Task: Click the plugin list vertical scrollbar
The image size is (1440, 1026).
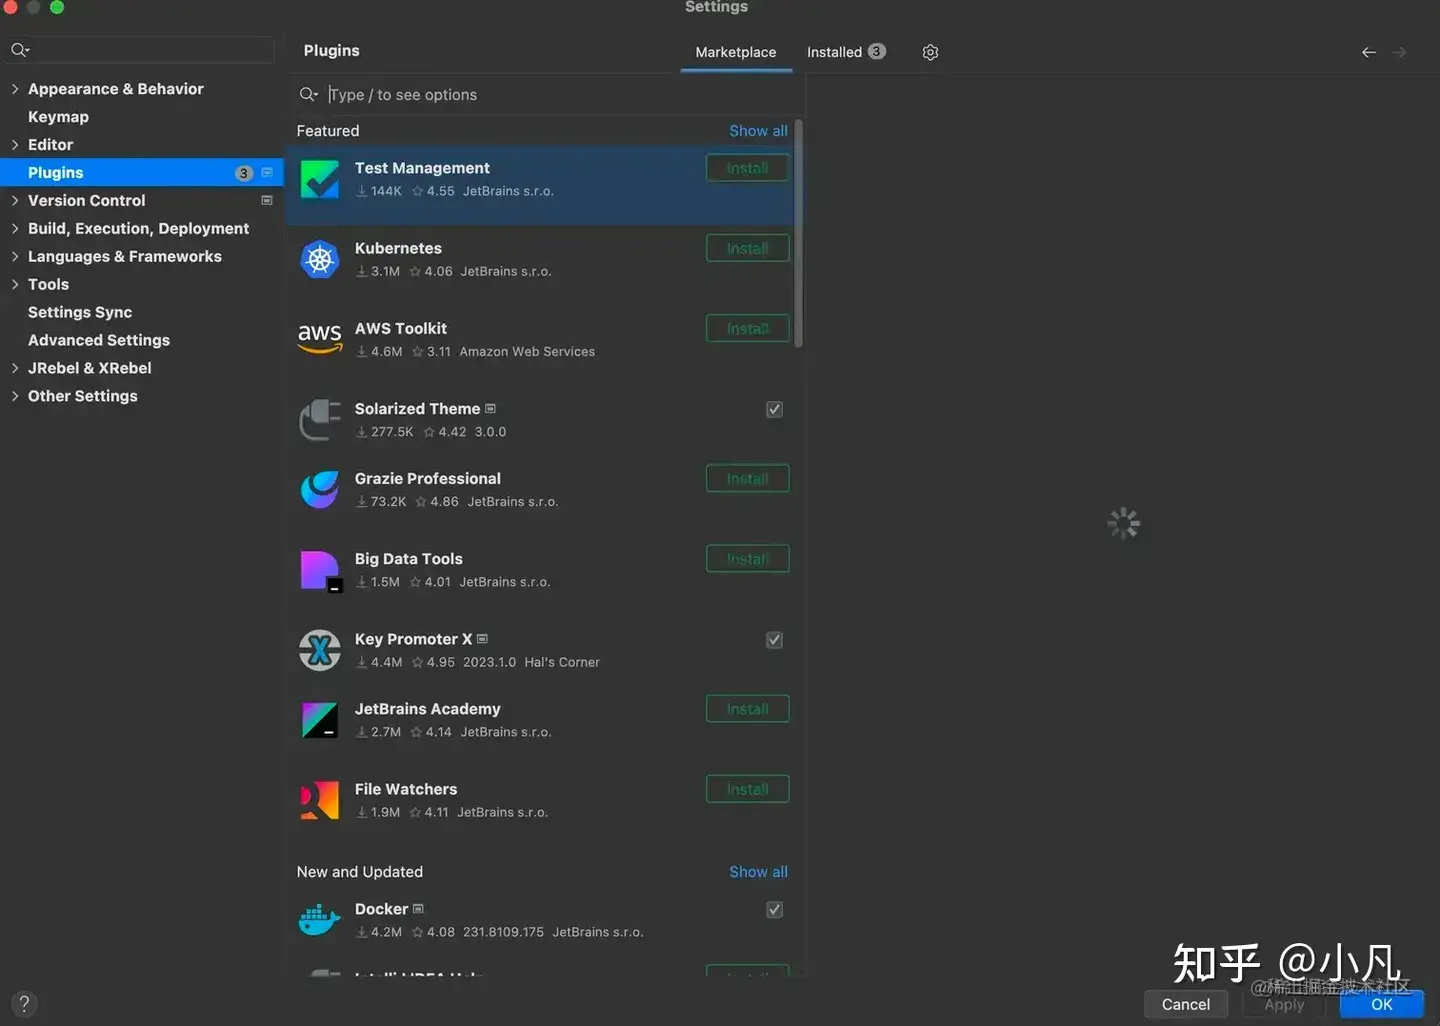Action: (x=798, y=234)
